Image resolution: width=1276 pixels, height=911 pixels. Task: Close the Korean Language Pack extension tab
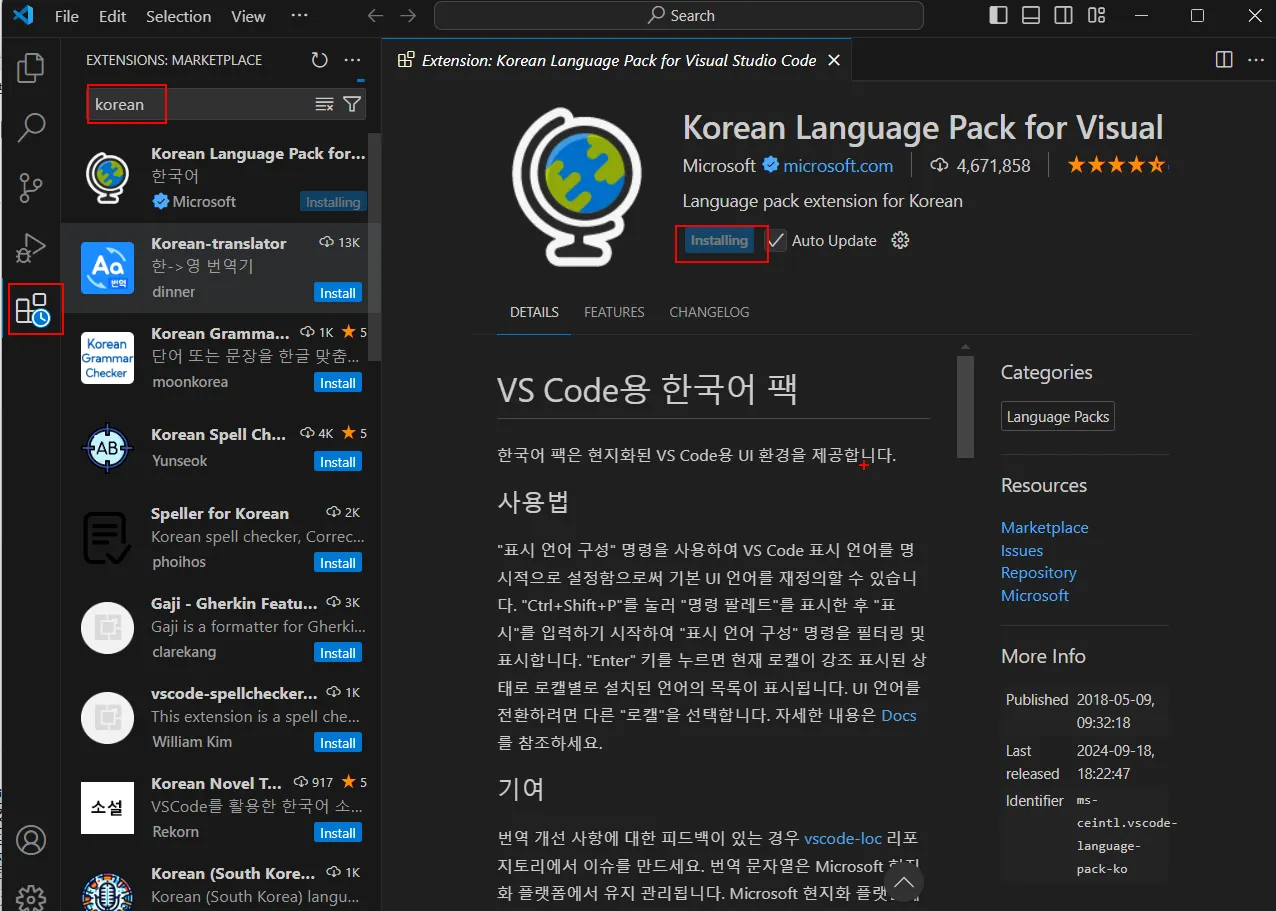[834, 60]
